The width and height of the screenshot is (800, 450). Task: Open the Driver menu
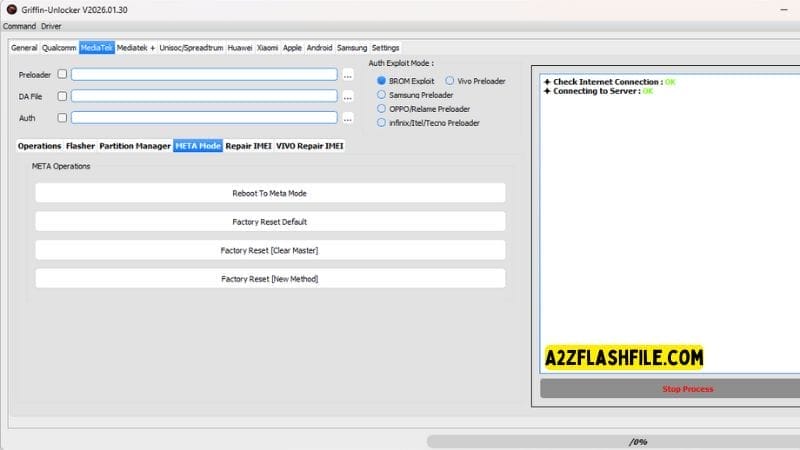pyautogui.click(x=51, y=26)
